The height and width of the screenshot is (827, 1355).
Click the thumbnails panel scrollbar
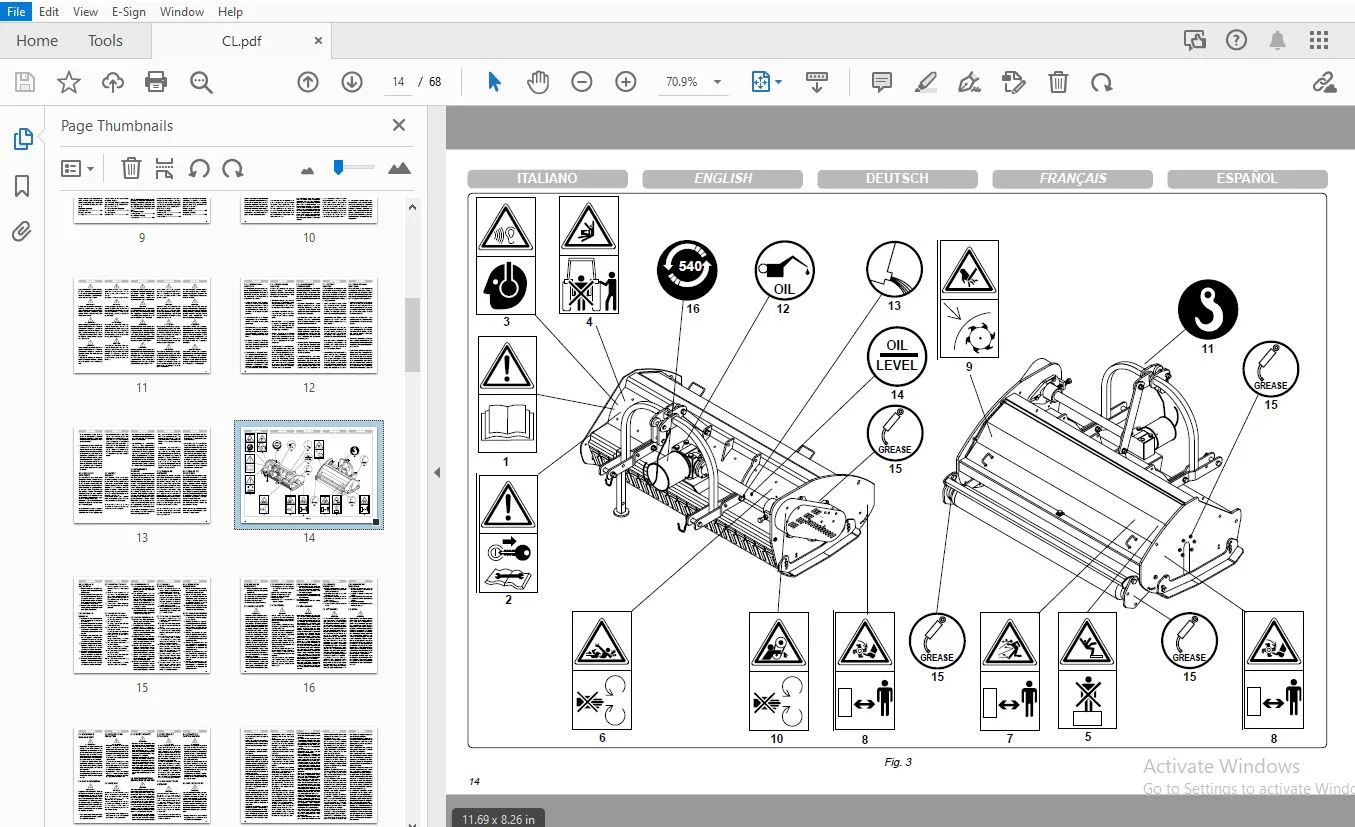click(412, 335)
